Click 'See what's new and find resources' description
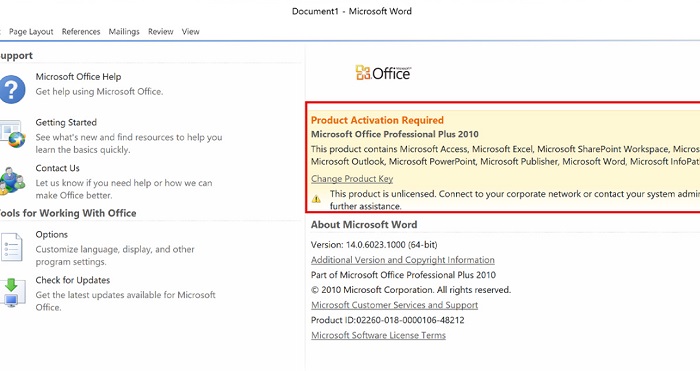This screenshot has height=371, width=700. pos(129,143)
